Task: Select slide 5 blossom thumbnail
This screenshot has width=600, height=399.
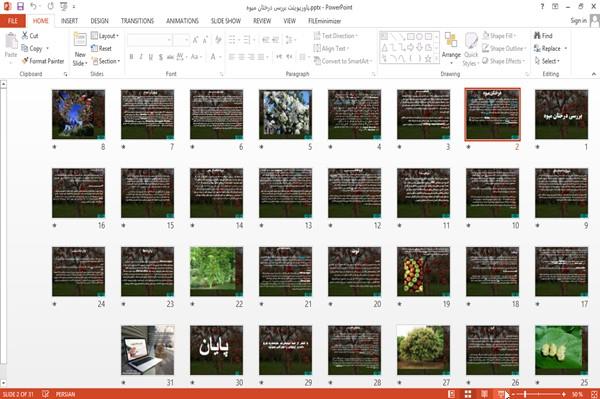Action: 285,114
